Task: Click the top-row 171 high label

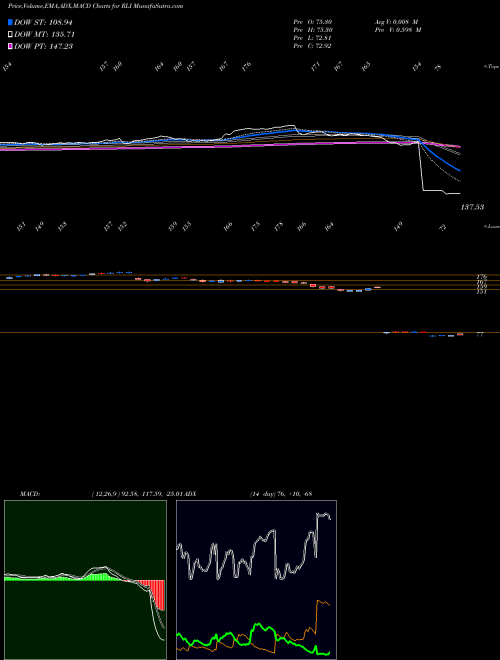Action: pos(316,66)
